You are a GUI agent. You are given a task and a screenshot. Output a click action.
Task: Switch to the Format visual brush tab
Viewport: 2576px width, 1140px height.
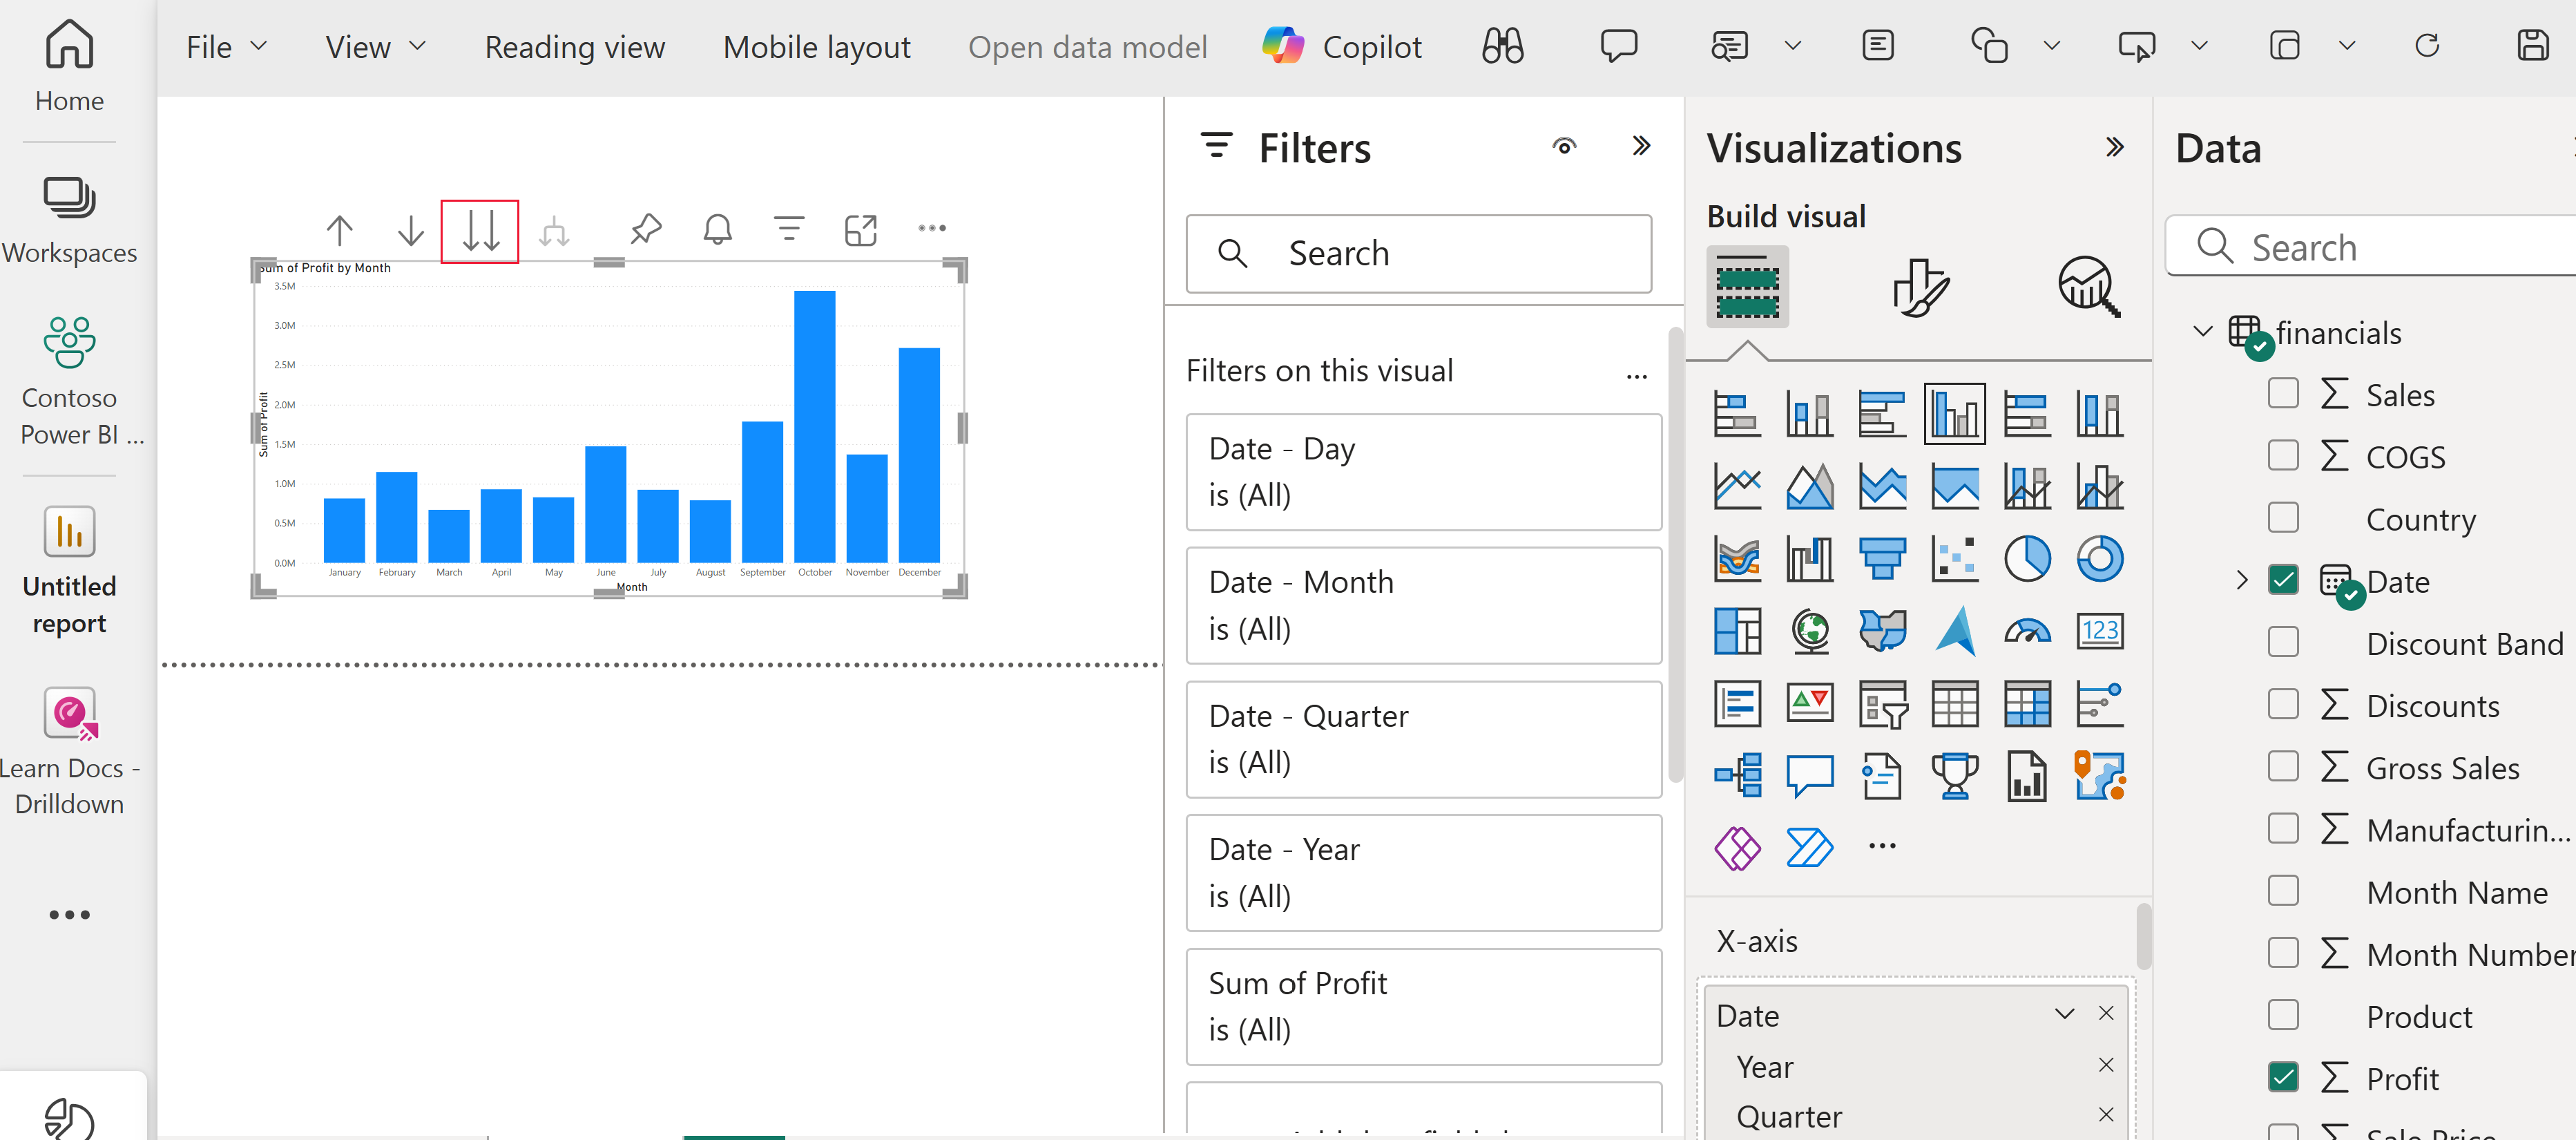click(x=1920, y=288)
